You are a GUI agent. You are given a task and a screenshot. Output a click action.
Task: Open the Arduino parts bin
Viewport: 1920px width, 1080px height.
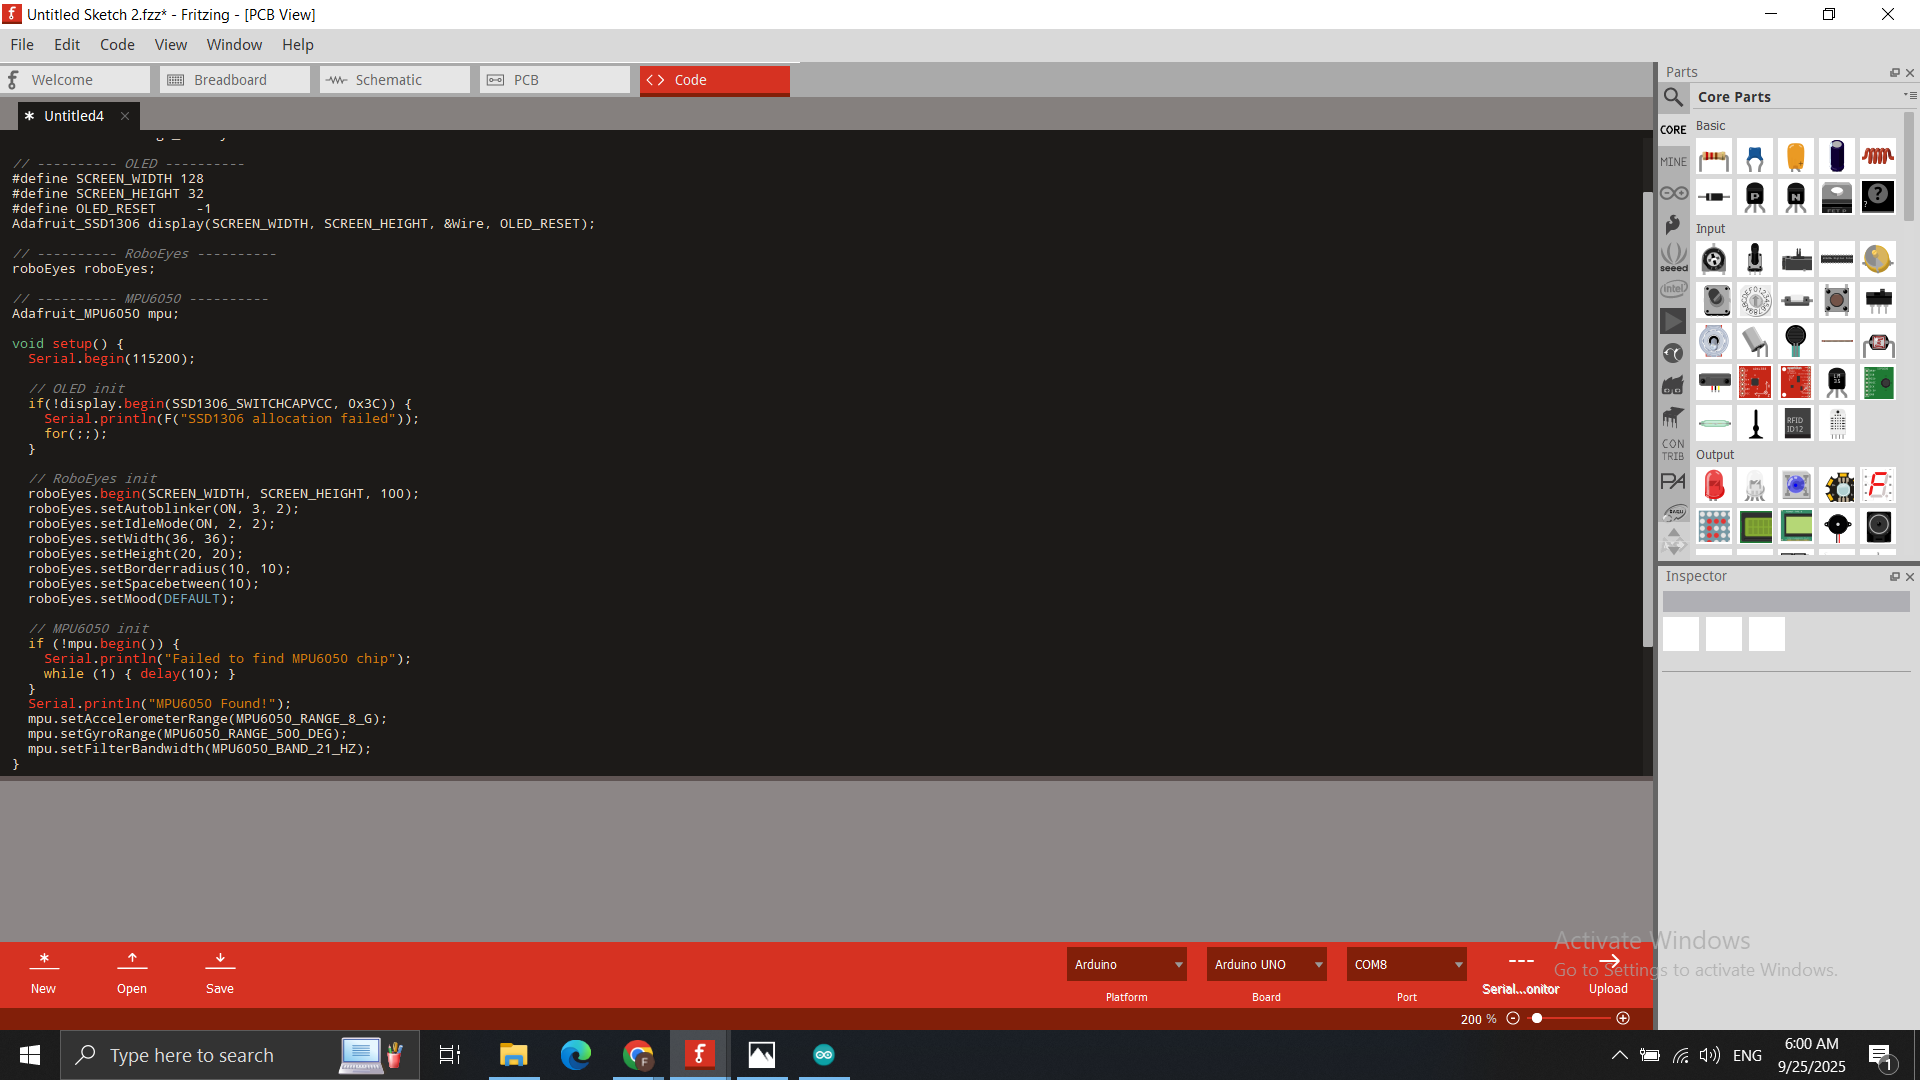point(1673,193)
